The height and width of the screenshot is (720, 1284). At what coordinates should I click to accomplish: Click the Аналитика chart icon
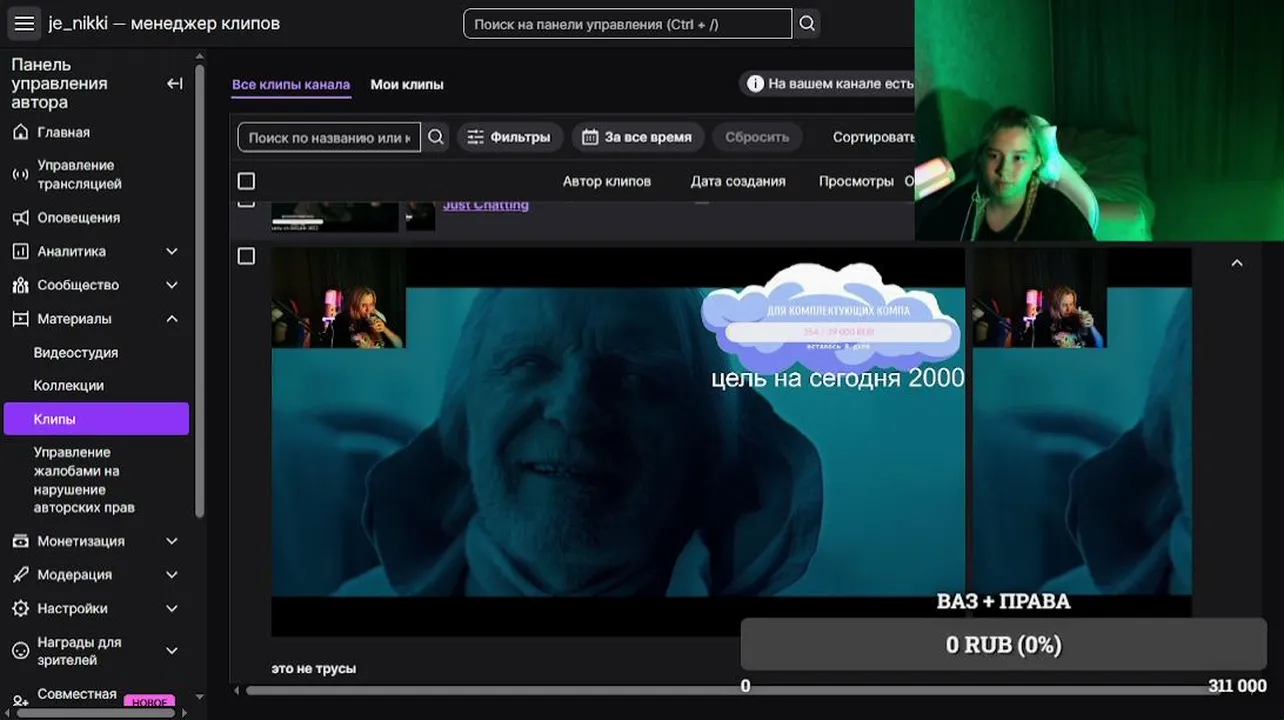point(20,252)
